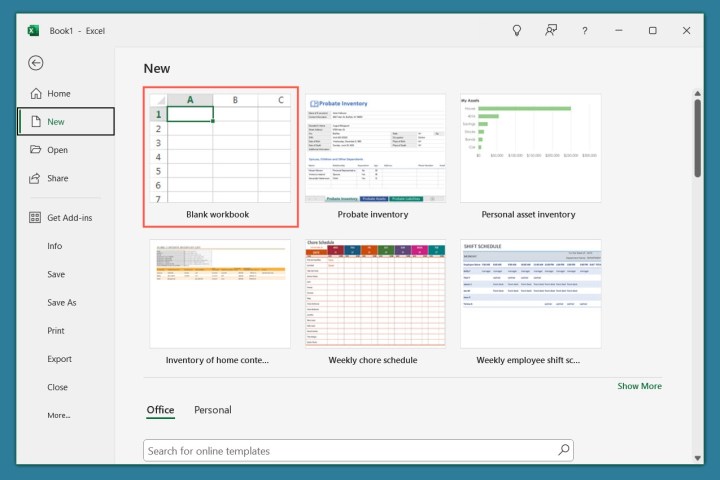Viewport: 720px width, 480px height.
Task: Expand the More... sidebar option
Action: (x=58, y=415)
